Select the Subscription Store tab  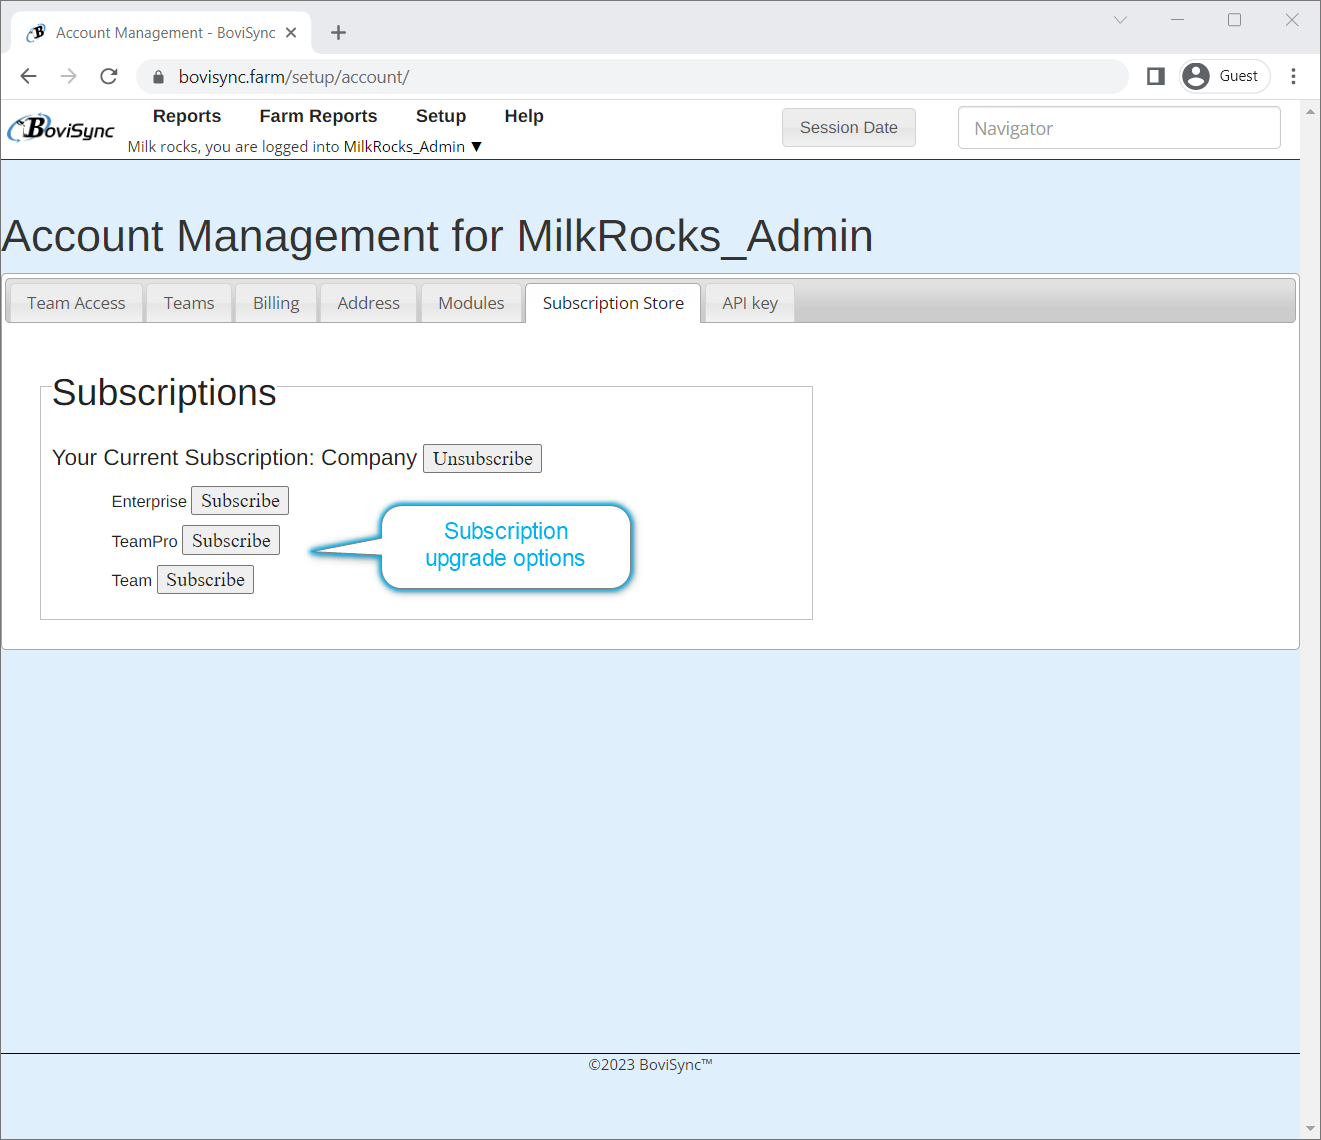(613, 303)
